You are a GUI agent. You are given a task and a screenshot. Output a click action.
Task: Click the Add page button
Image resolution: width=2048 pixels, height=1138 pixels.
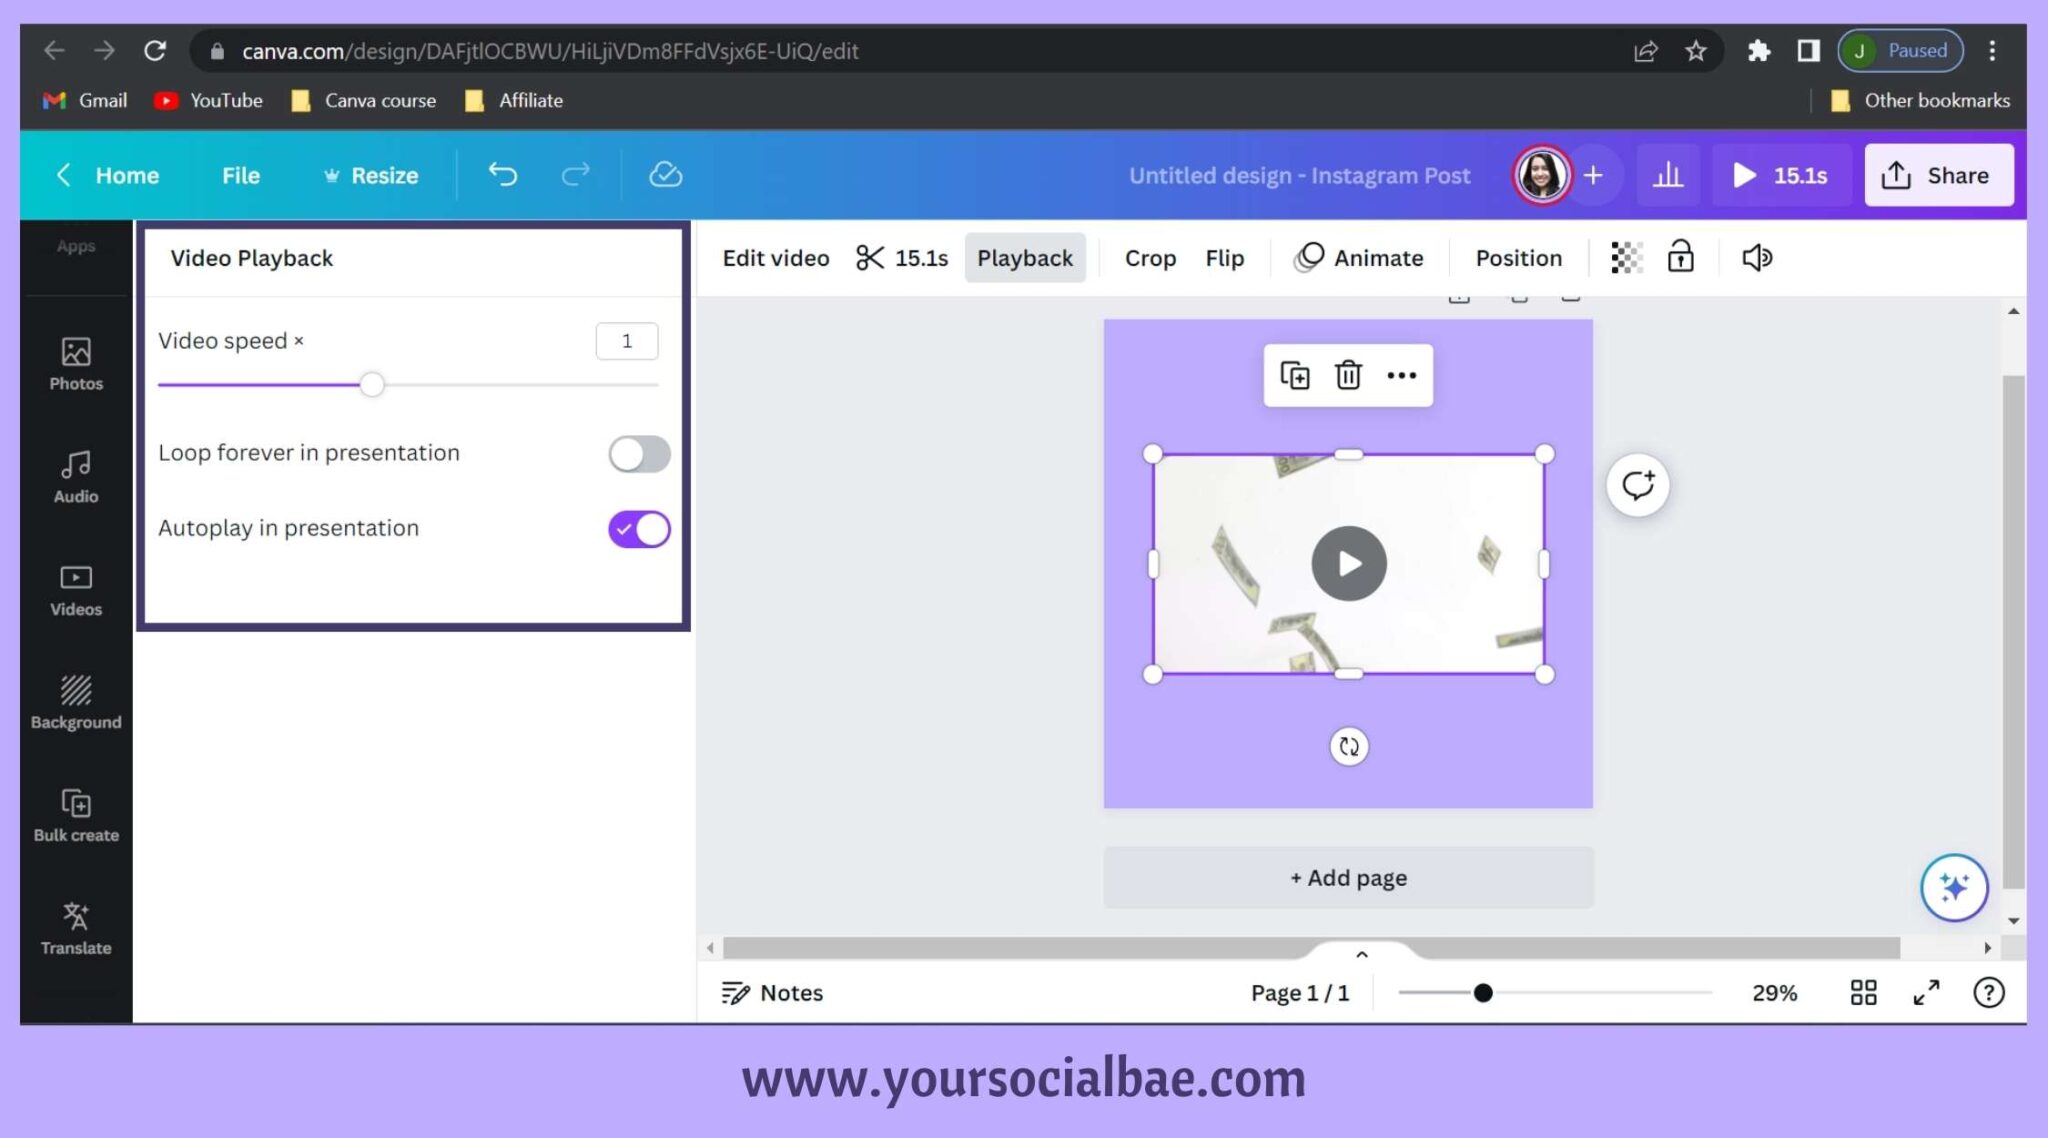pos(1347,877)
